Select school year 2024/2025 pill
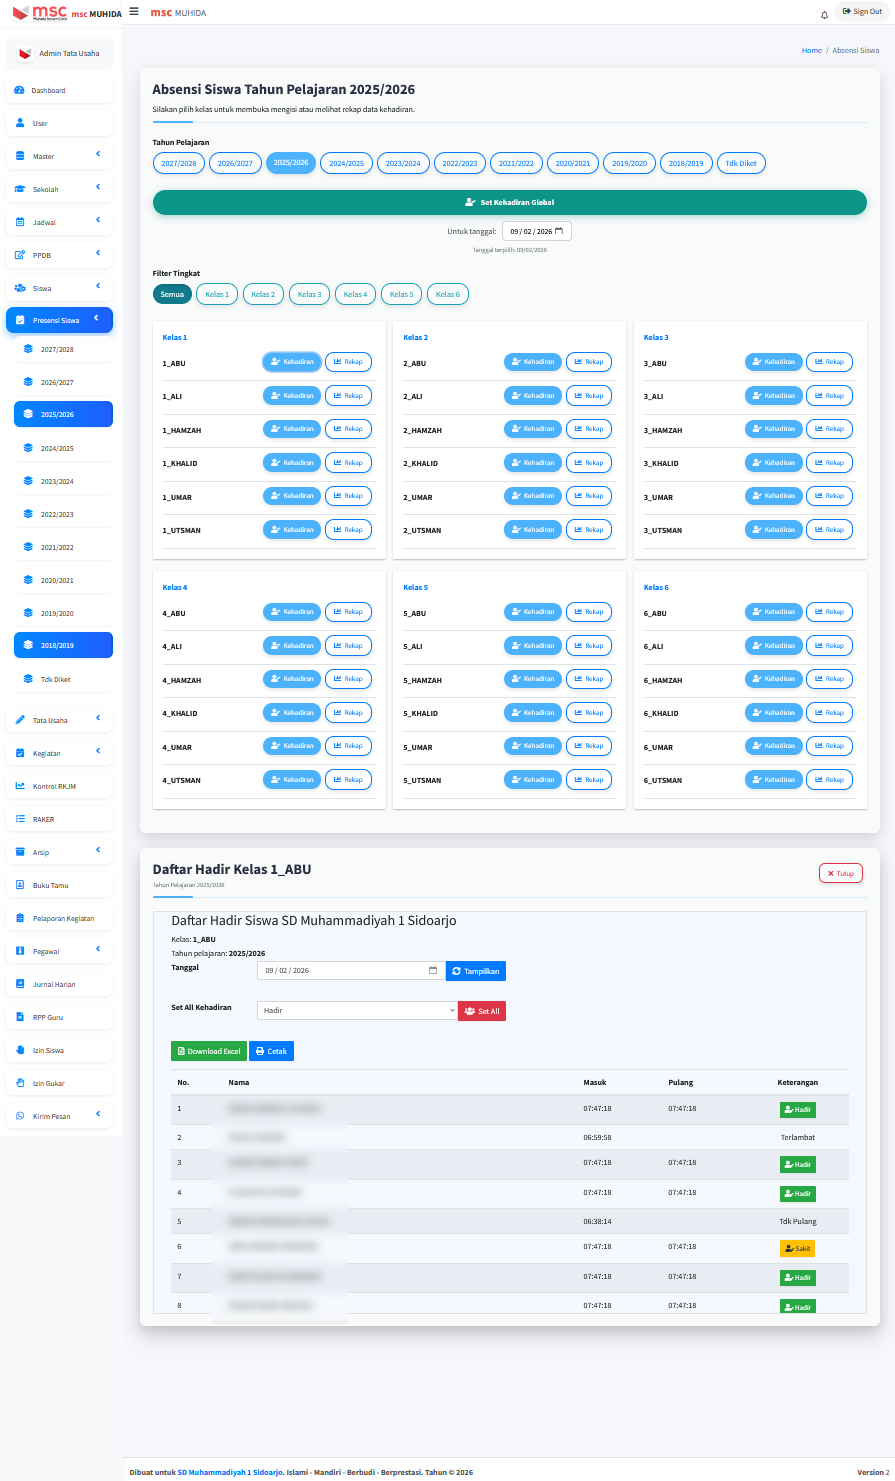Screen dimensions: 895x1481 pyautogui.click(x=345, y=163)
